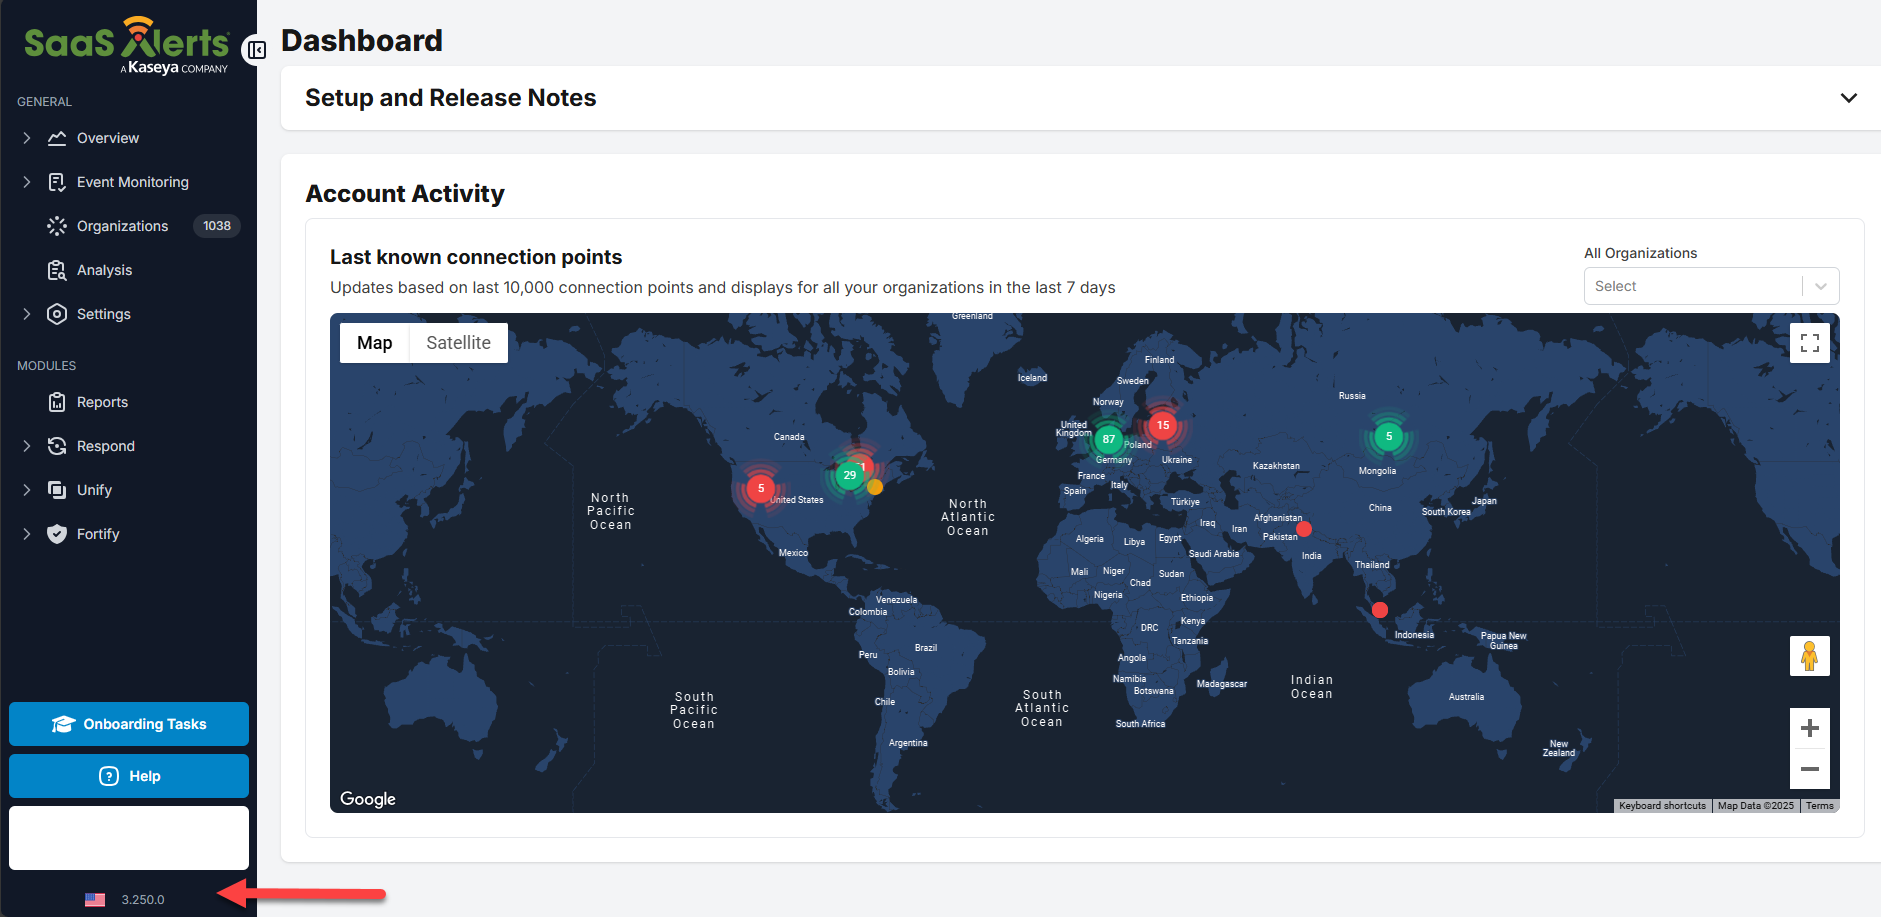The height and width of the screenshot is (917, 1881).
Task: Expand the Setup and Release Notes section
Action: tap(1848, 98)
